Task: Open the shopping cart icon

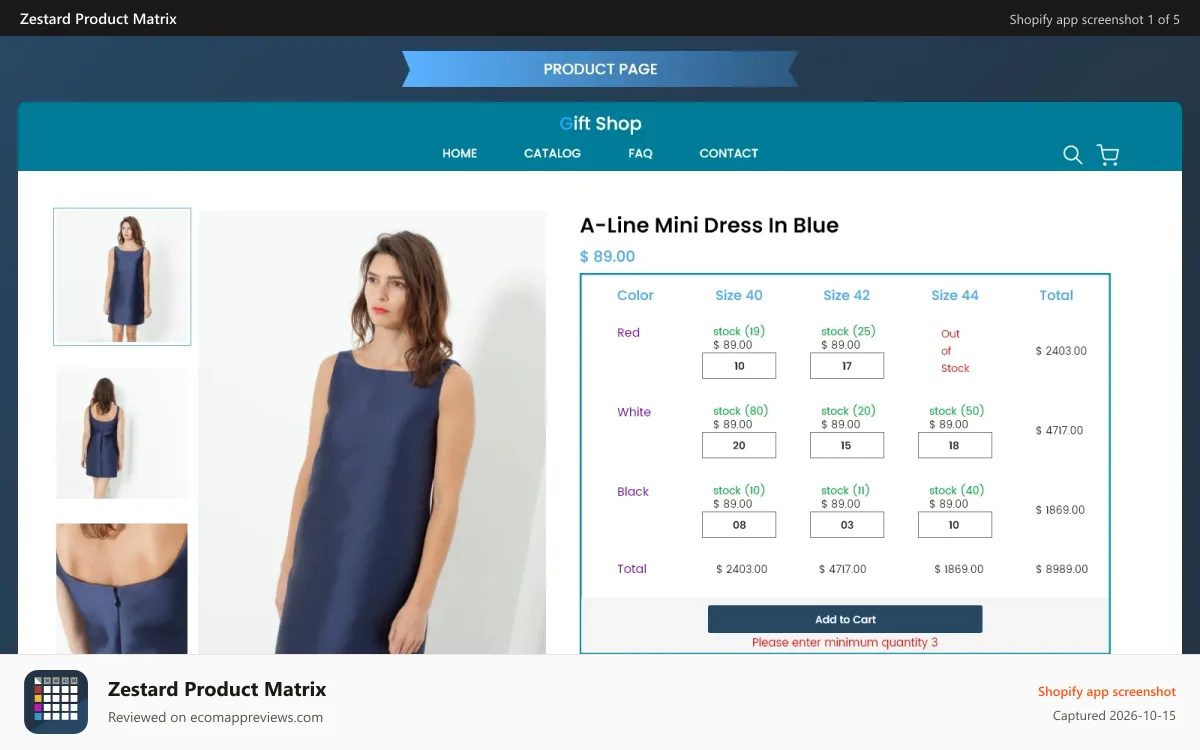Action: (1108, 155)
